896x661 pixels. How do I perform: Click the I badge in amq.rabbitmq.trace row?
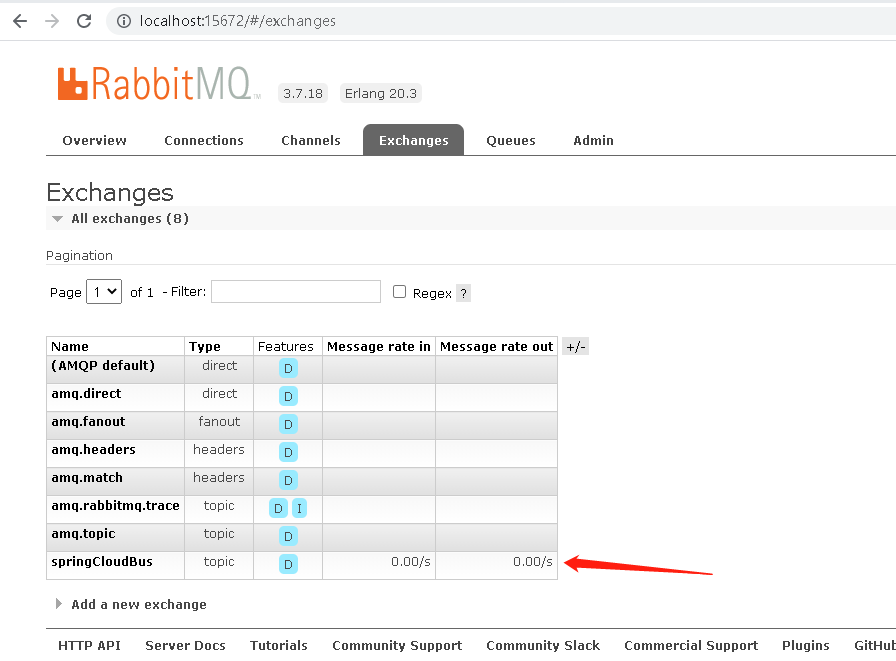tap(299, 508)
